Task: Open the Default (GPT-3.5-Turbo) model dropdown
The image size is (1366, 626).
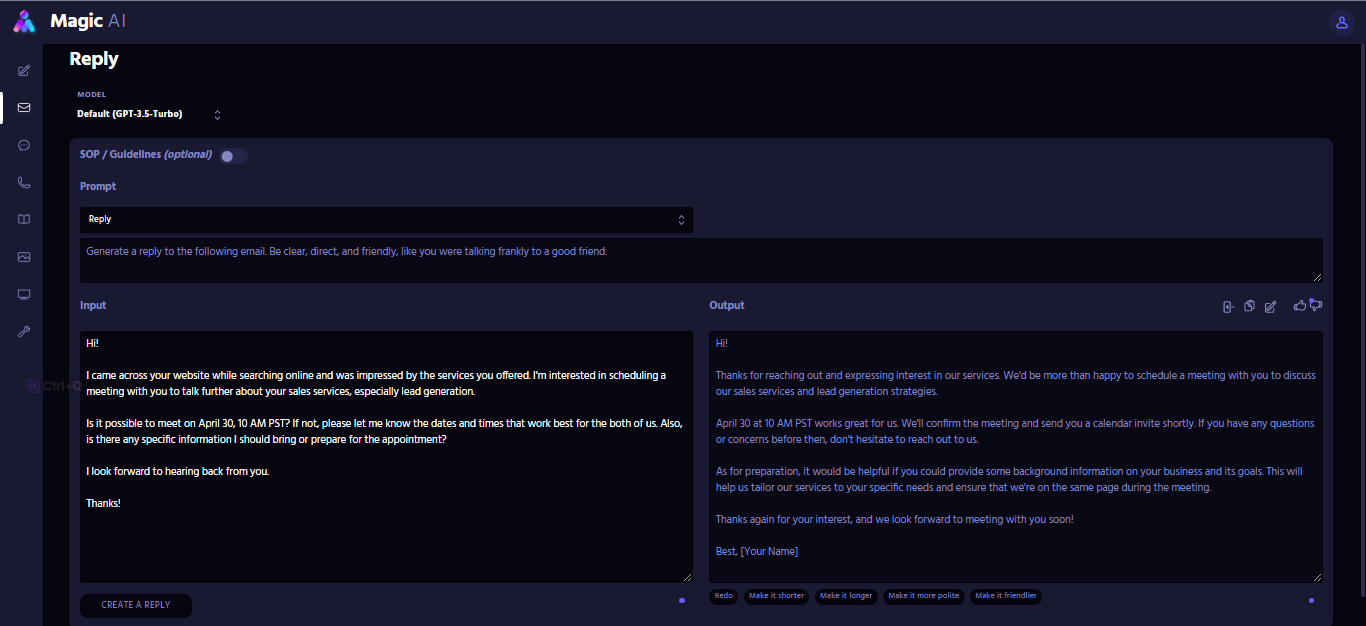Action: (x=148, y=114)
